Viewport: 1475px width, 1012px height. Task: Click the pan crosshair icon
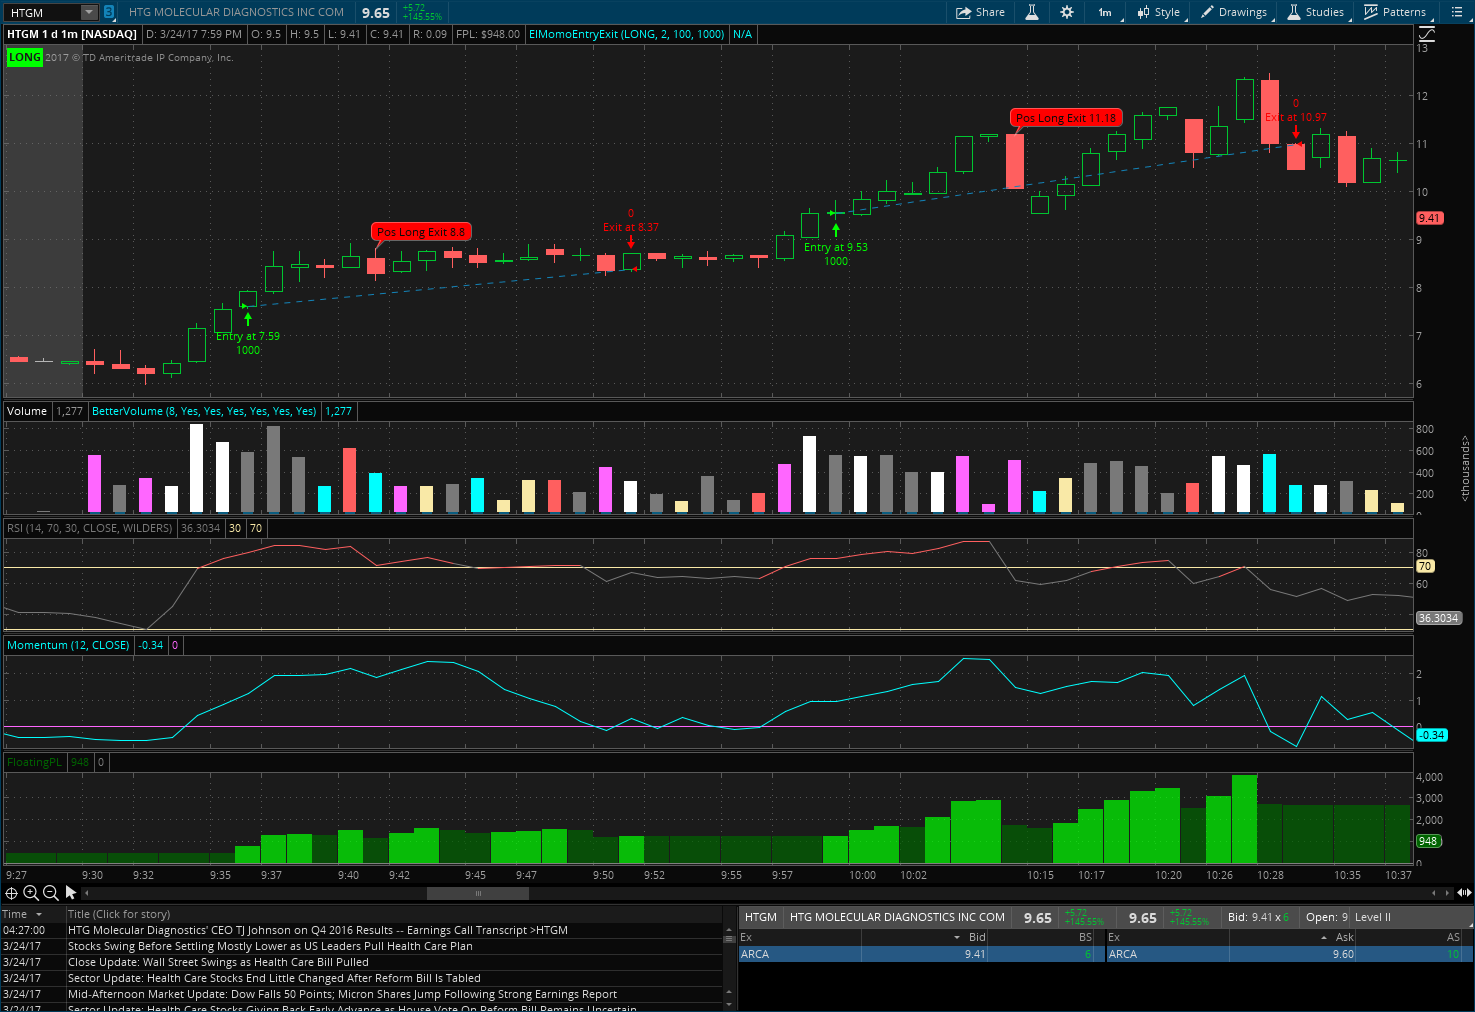pyautogui.click(x=11, y=893)
